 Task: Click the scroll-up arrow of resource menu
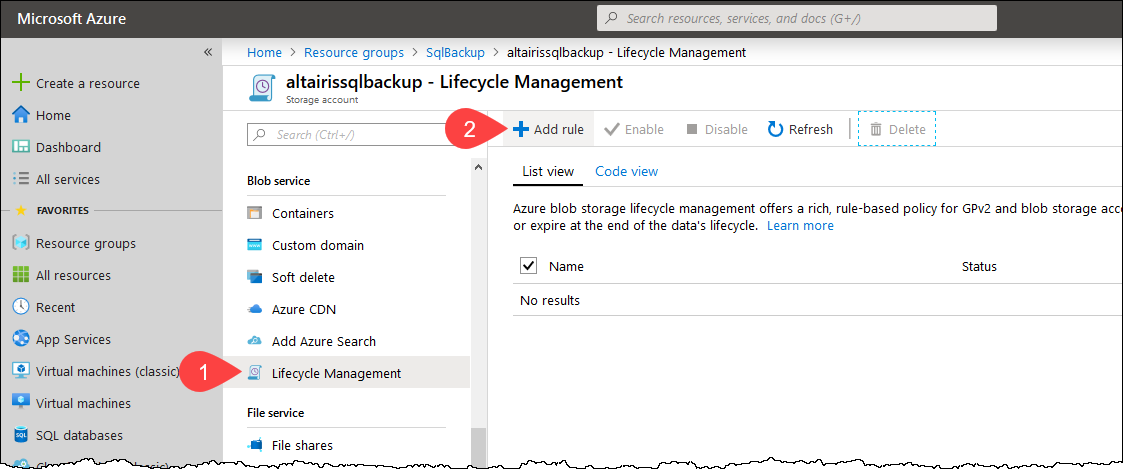pyautogui.click(x=478, y=168)
